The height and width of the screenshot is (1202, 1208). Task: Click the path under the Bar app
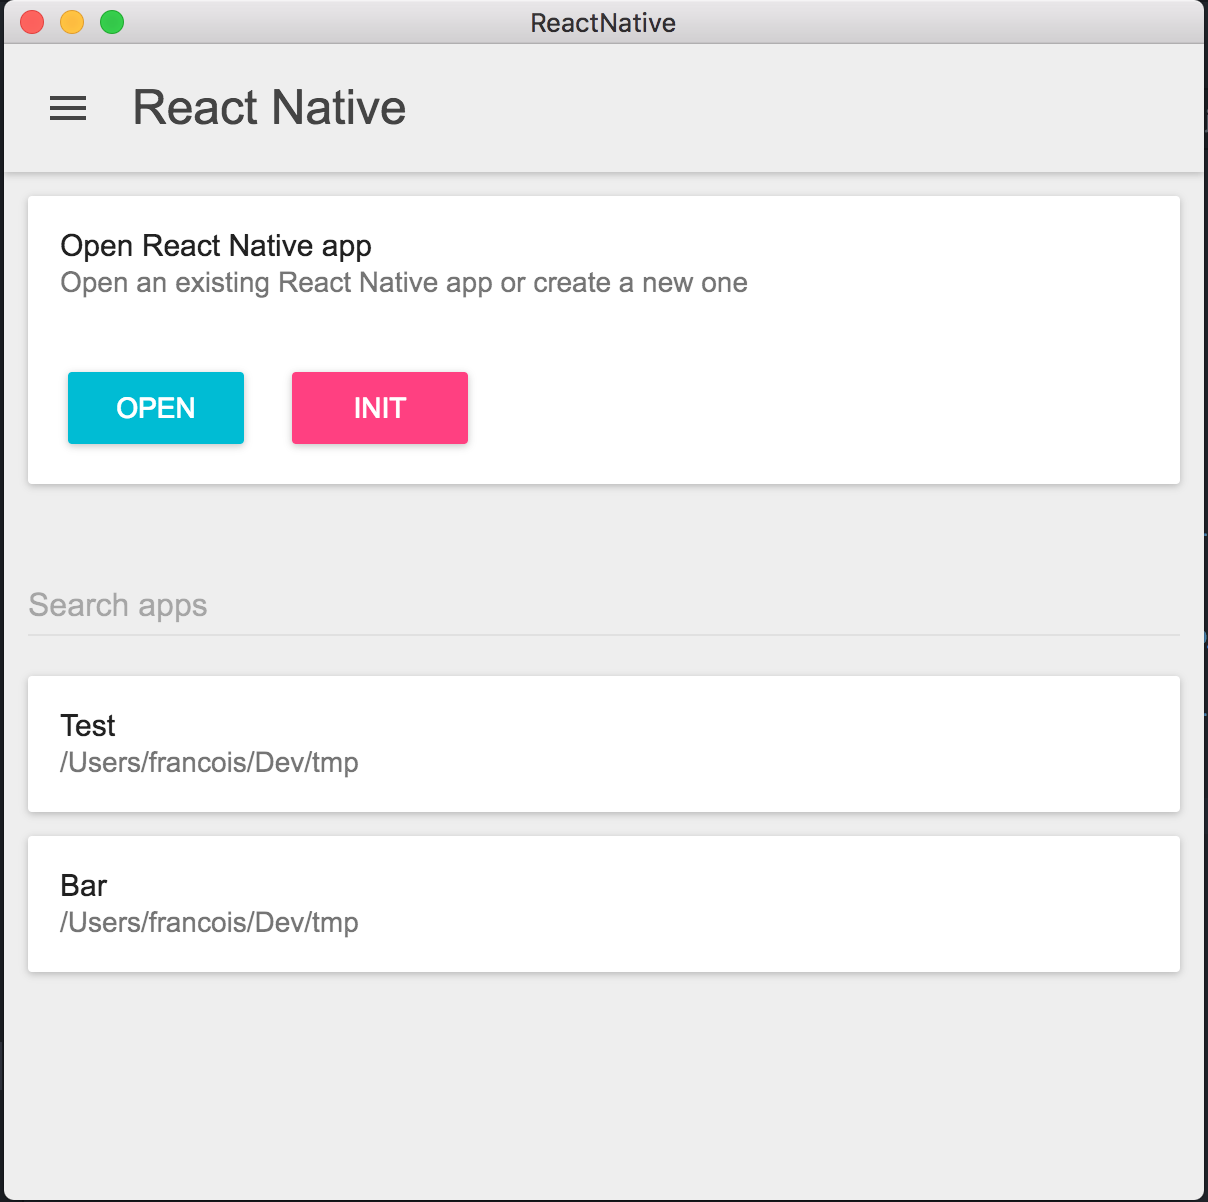tap(209, 923)
